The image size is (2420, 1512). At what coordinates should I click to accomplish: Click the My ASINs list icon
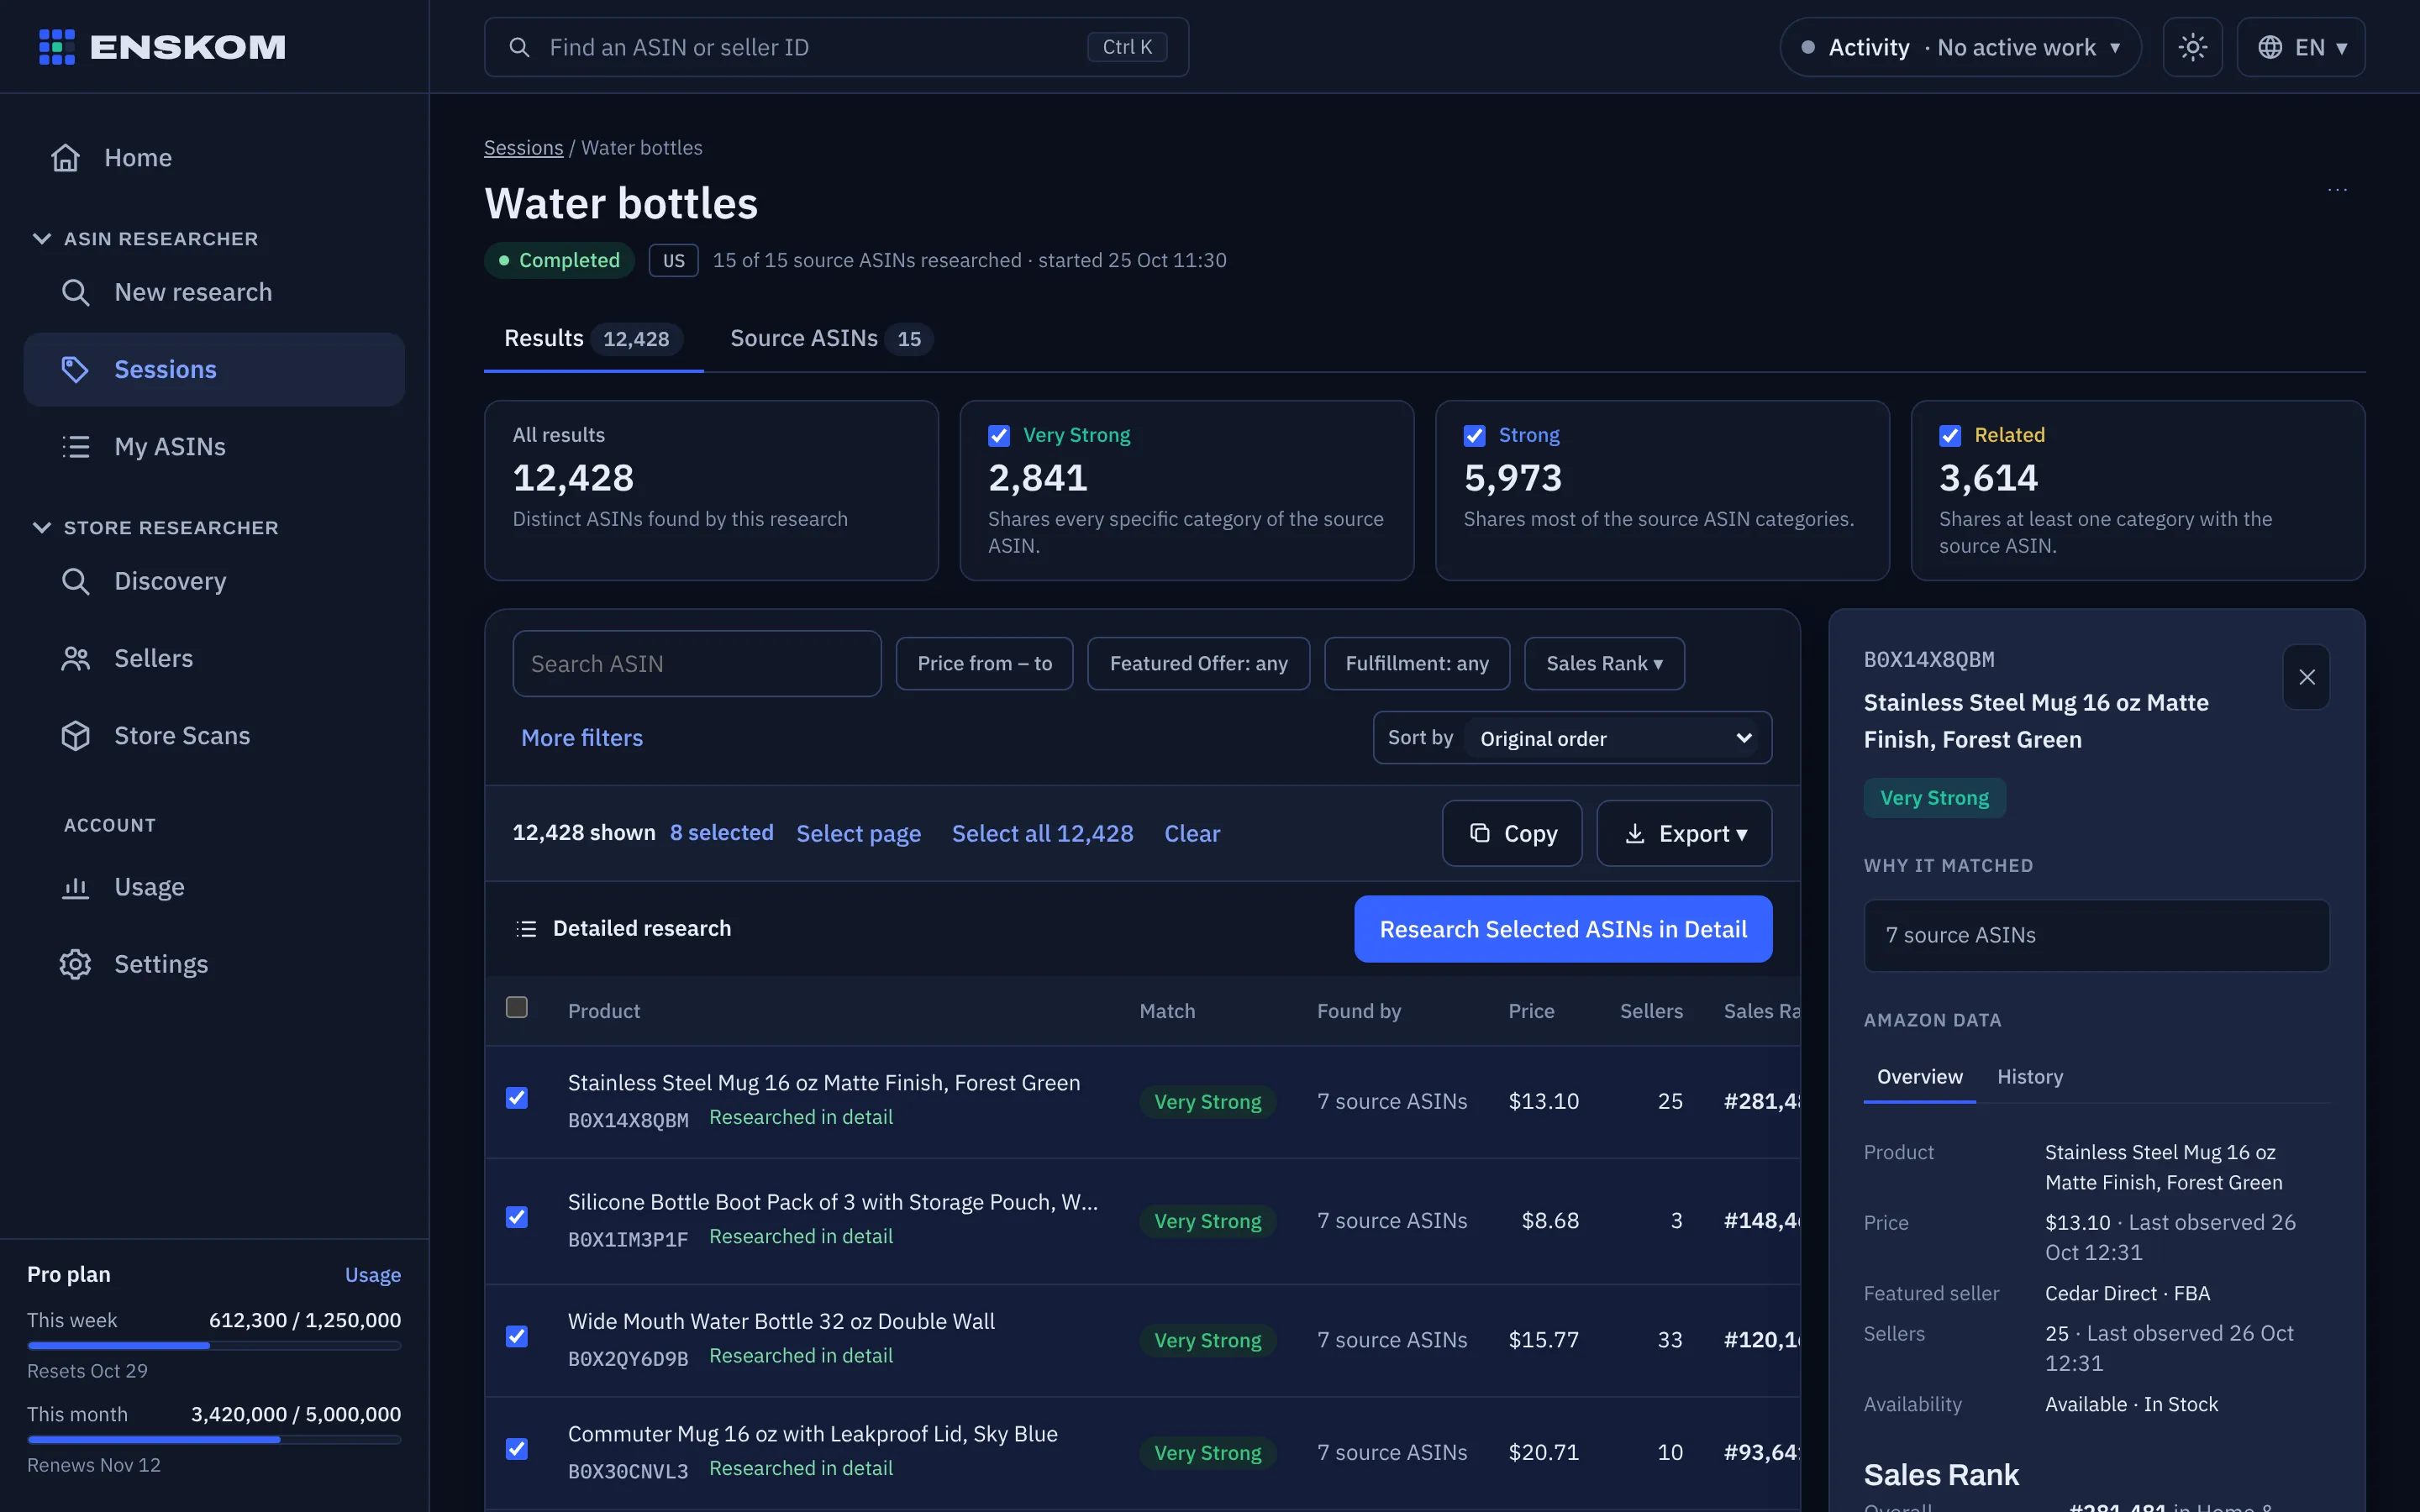[x=76, y=446]
